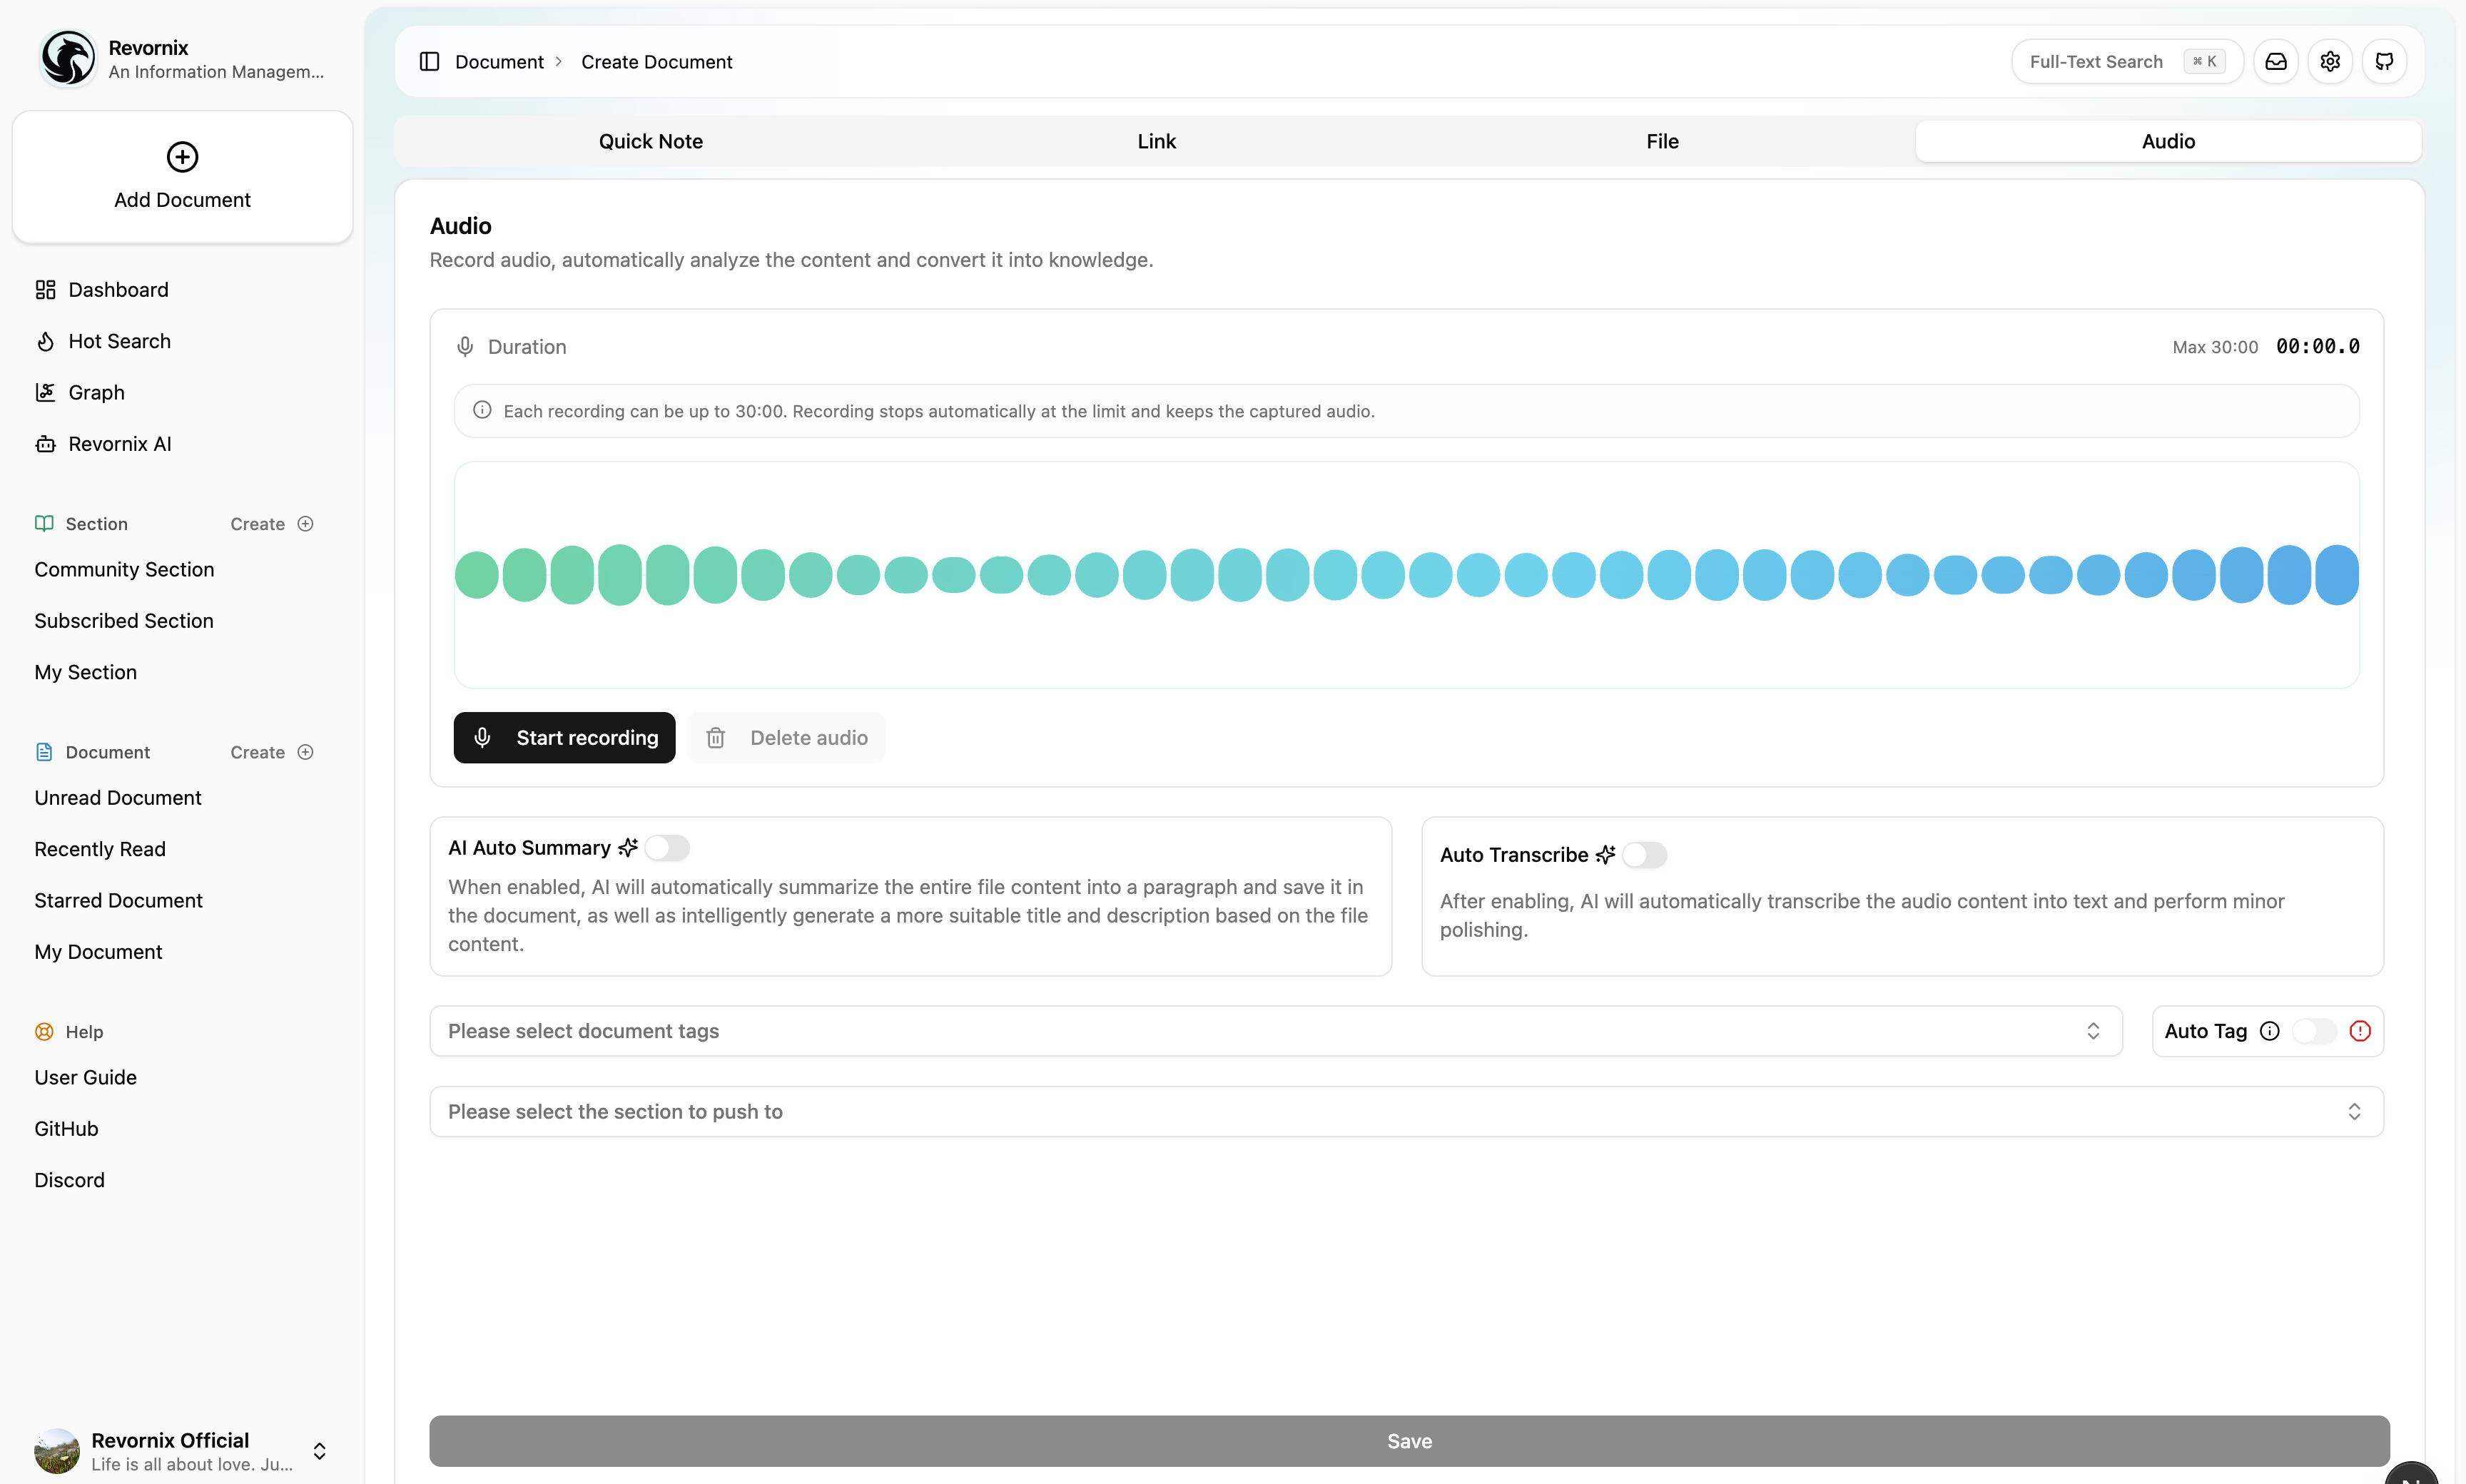The width and height of the screenshot is (2466, 1484).
Task: Click the Auto Tag info icon
Action: point(2270,1031)
